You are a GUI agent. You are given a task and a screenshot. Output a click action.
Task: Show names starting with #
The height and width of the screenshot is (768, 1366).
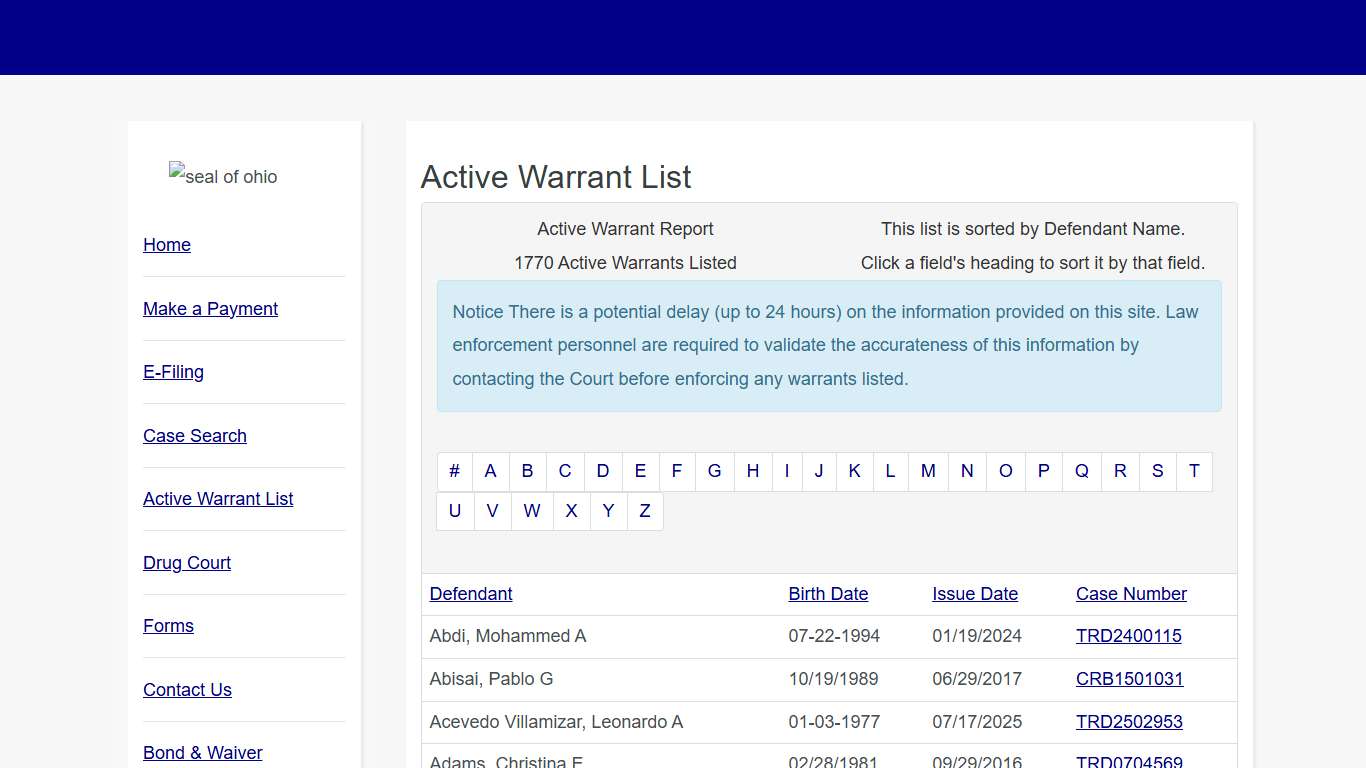click(454, 471)
